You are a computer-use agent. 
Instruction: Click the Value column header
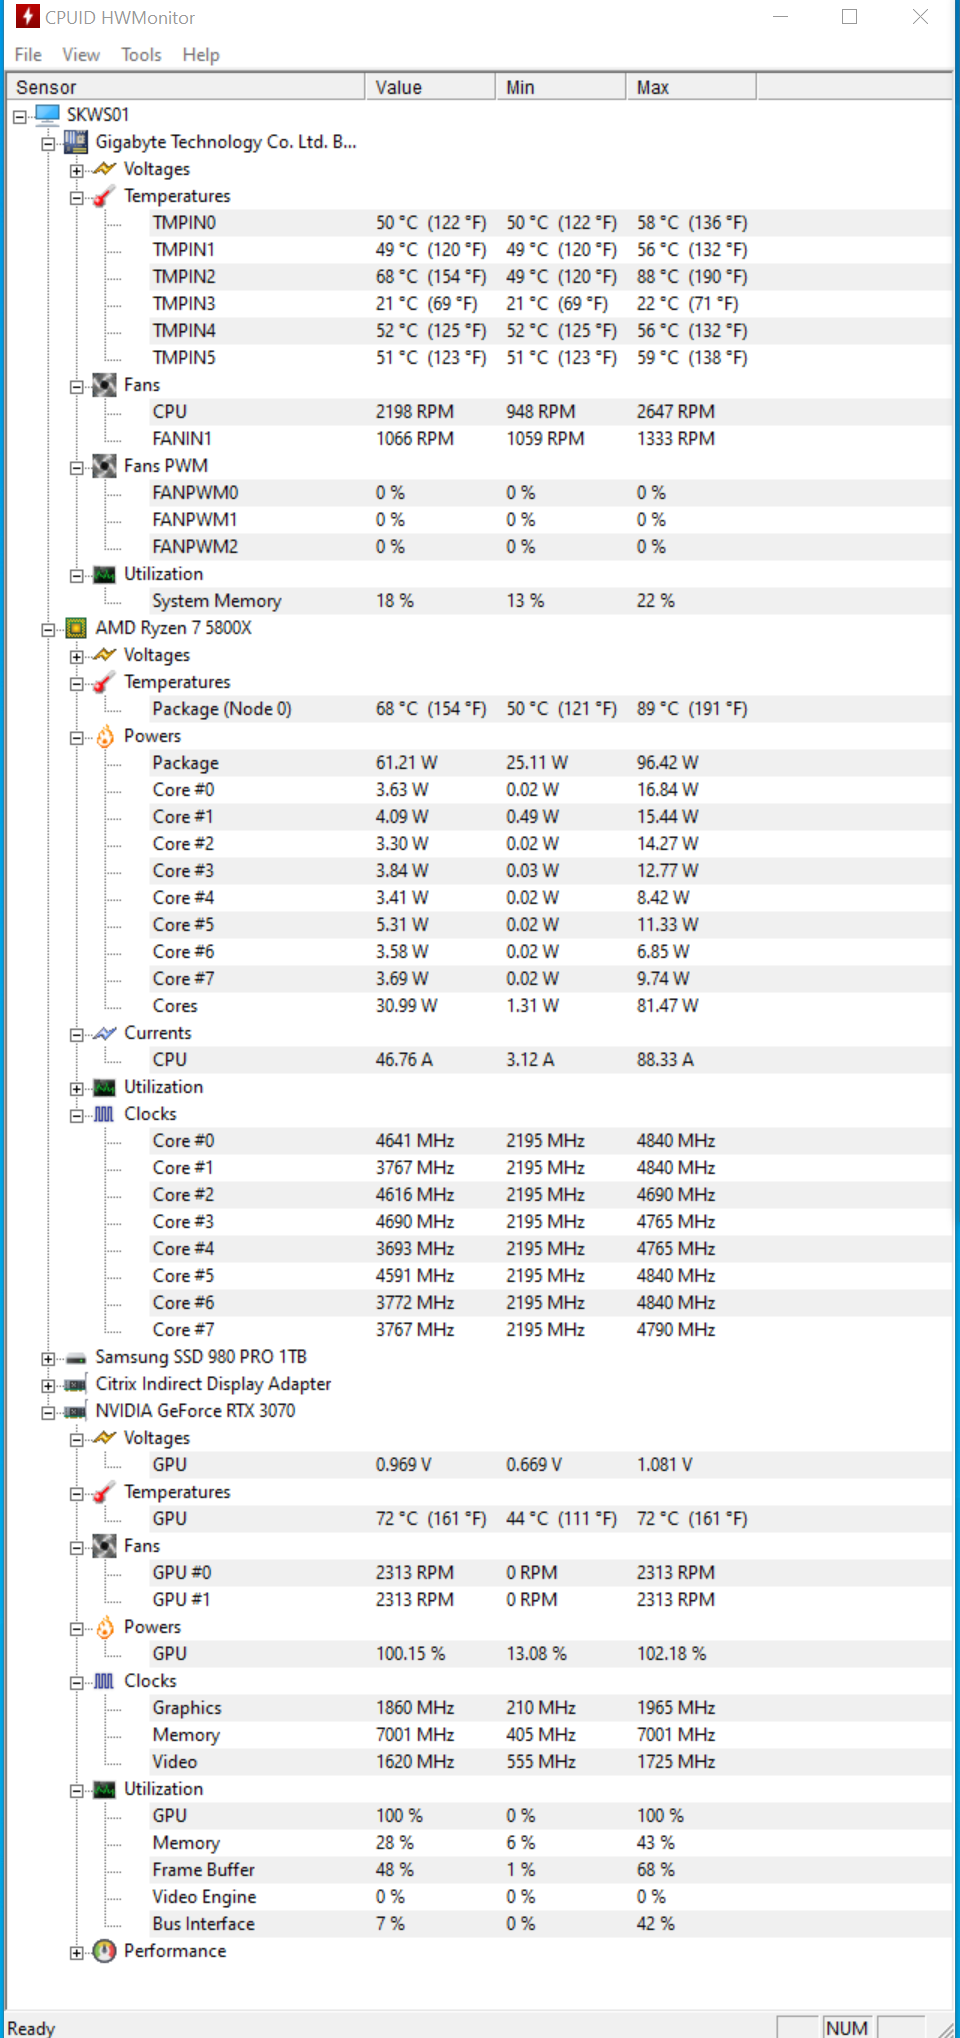coord(430,87)
